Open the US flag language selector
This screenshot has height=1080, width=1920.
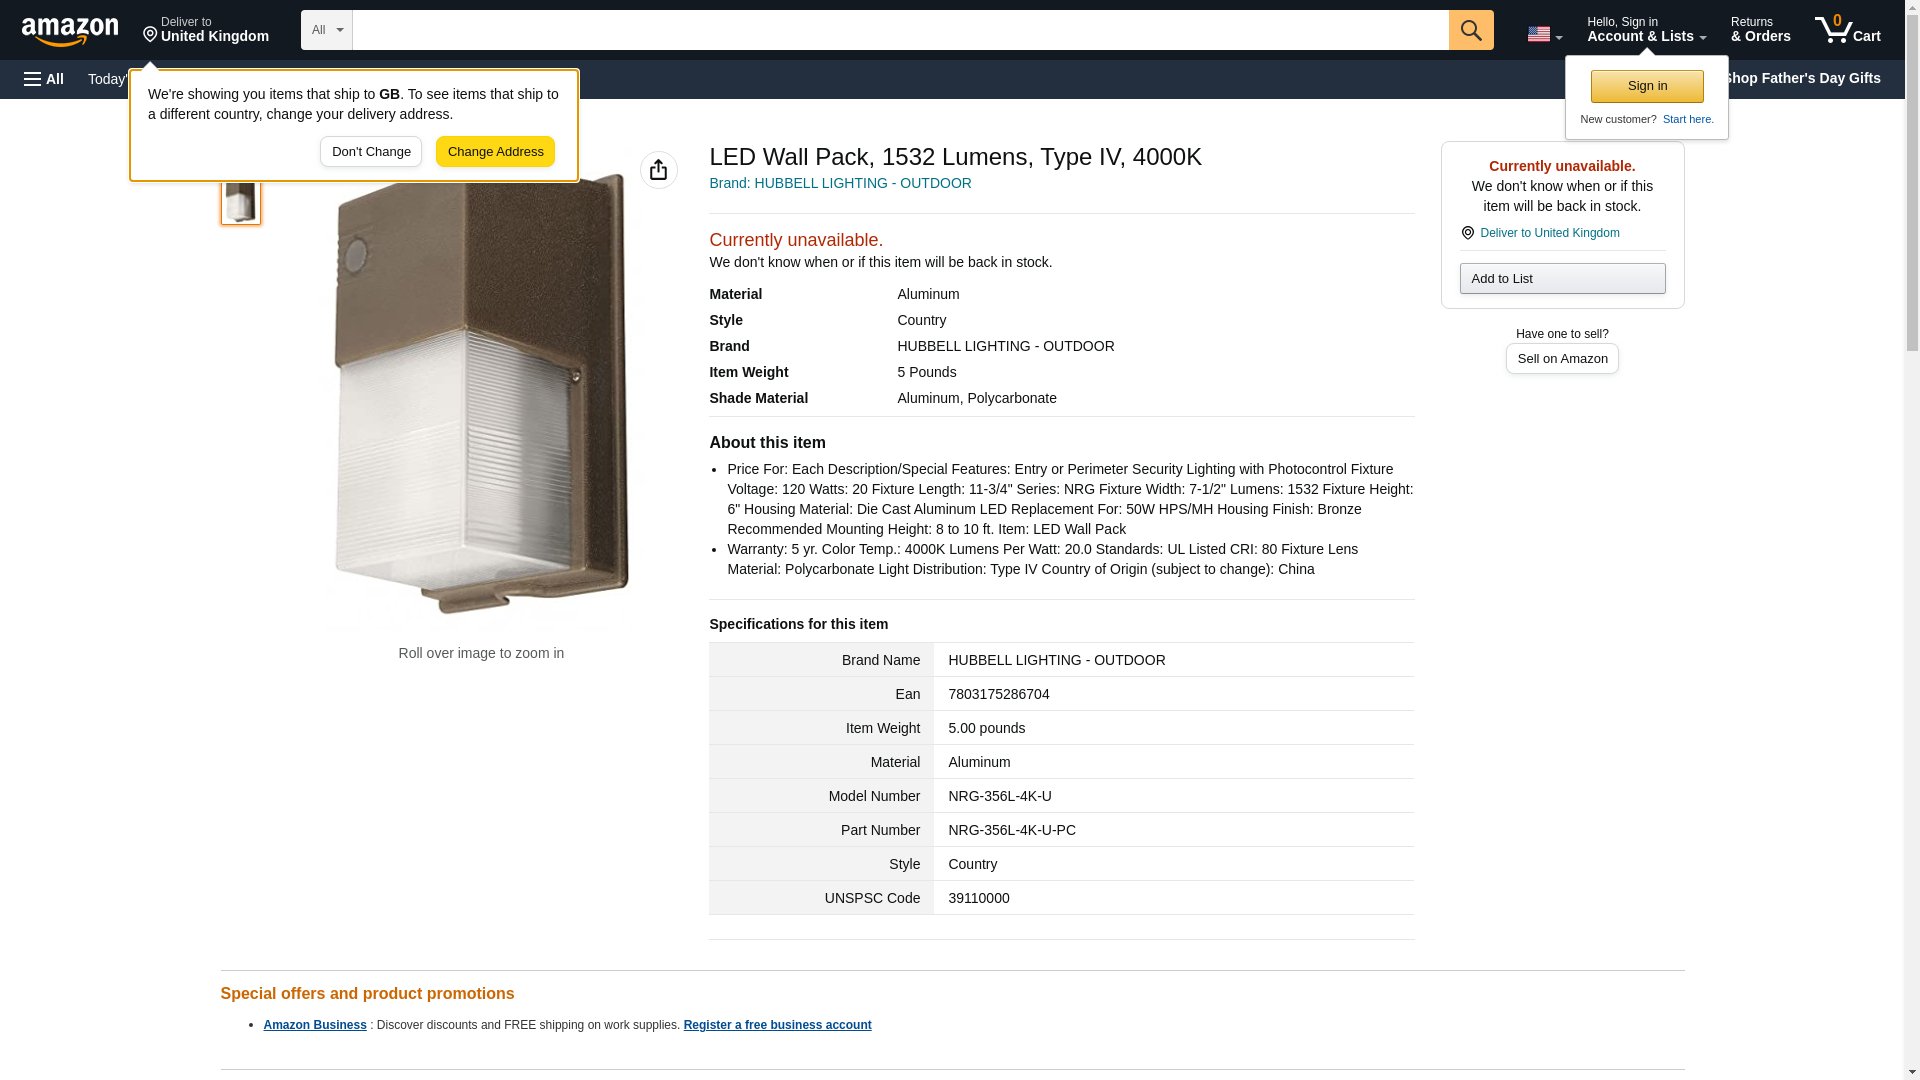click(1543, 34)
